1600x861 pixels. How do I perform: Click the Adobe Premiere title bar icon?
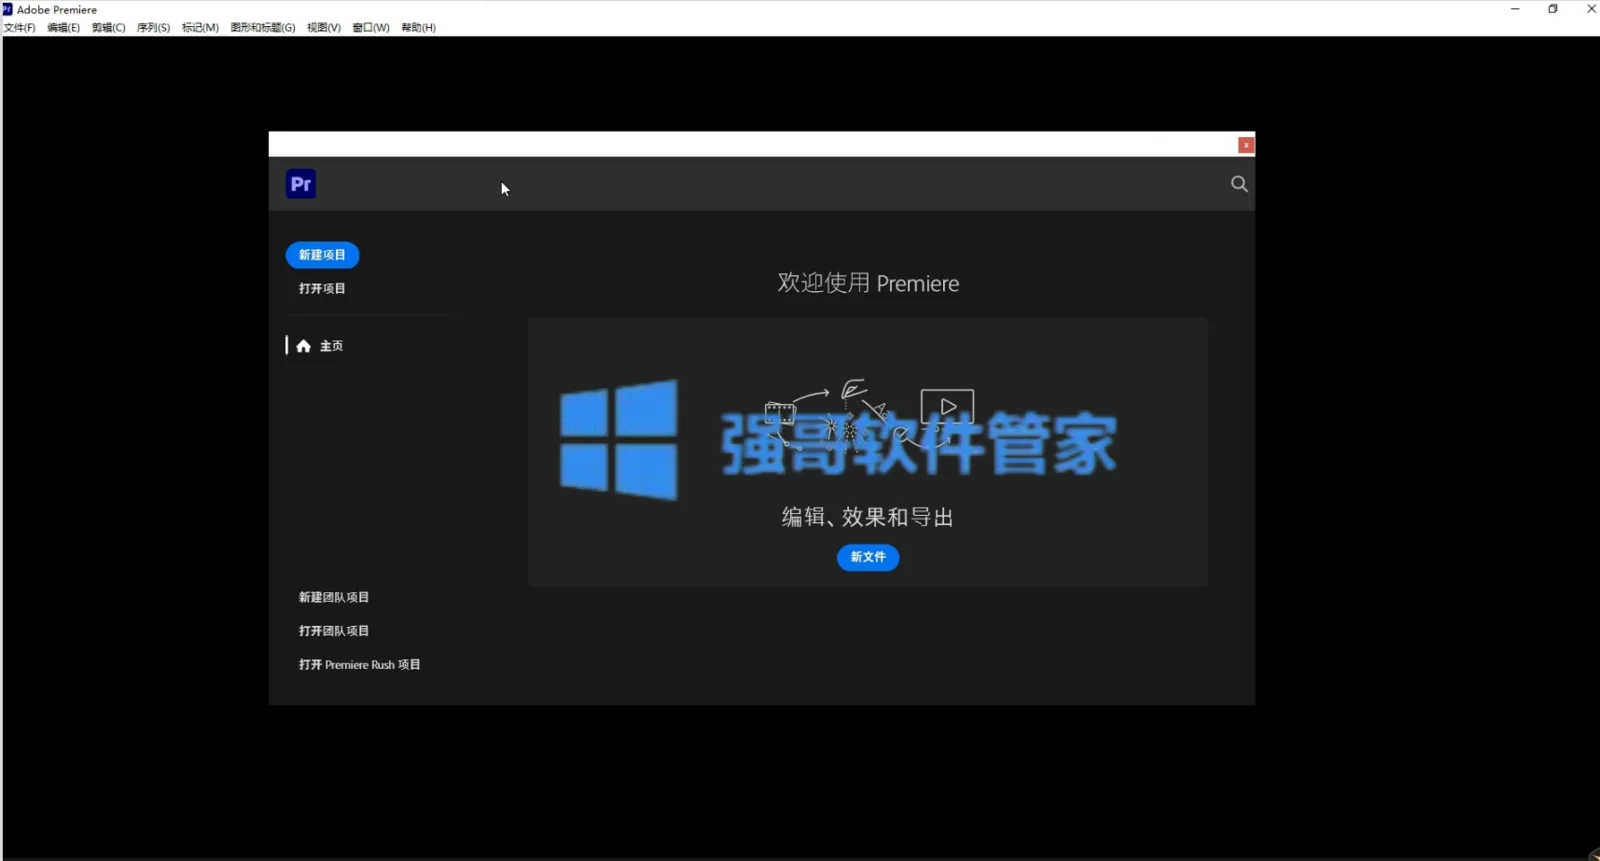coord(8,9)
